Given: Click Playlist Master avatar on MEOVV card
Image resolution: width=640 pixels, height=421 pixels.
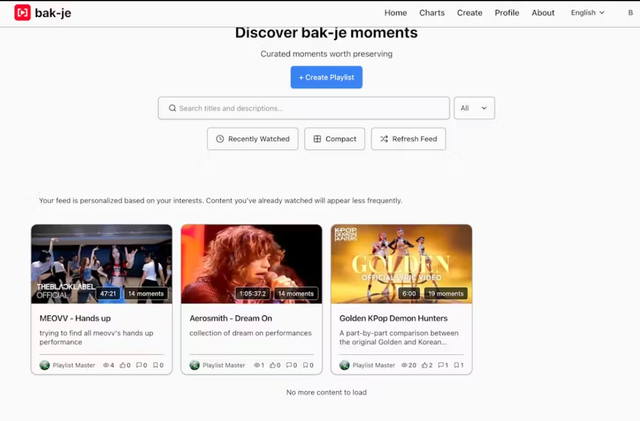Looking at the screenshot, I should click(x=44, y=365).
